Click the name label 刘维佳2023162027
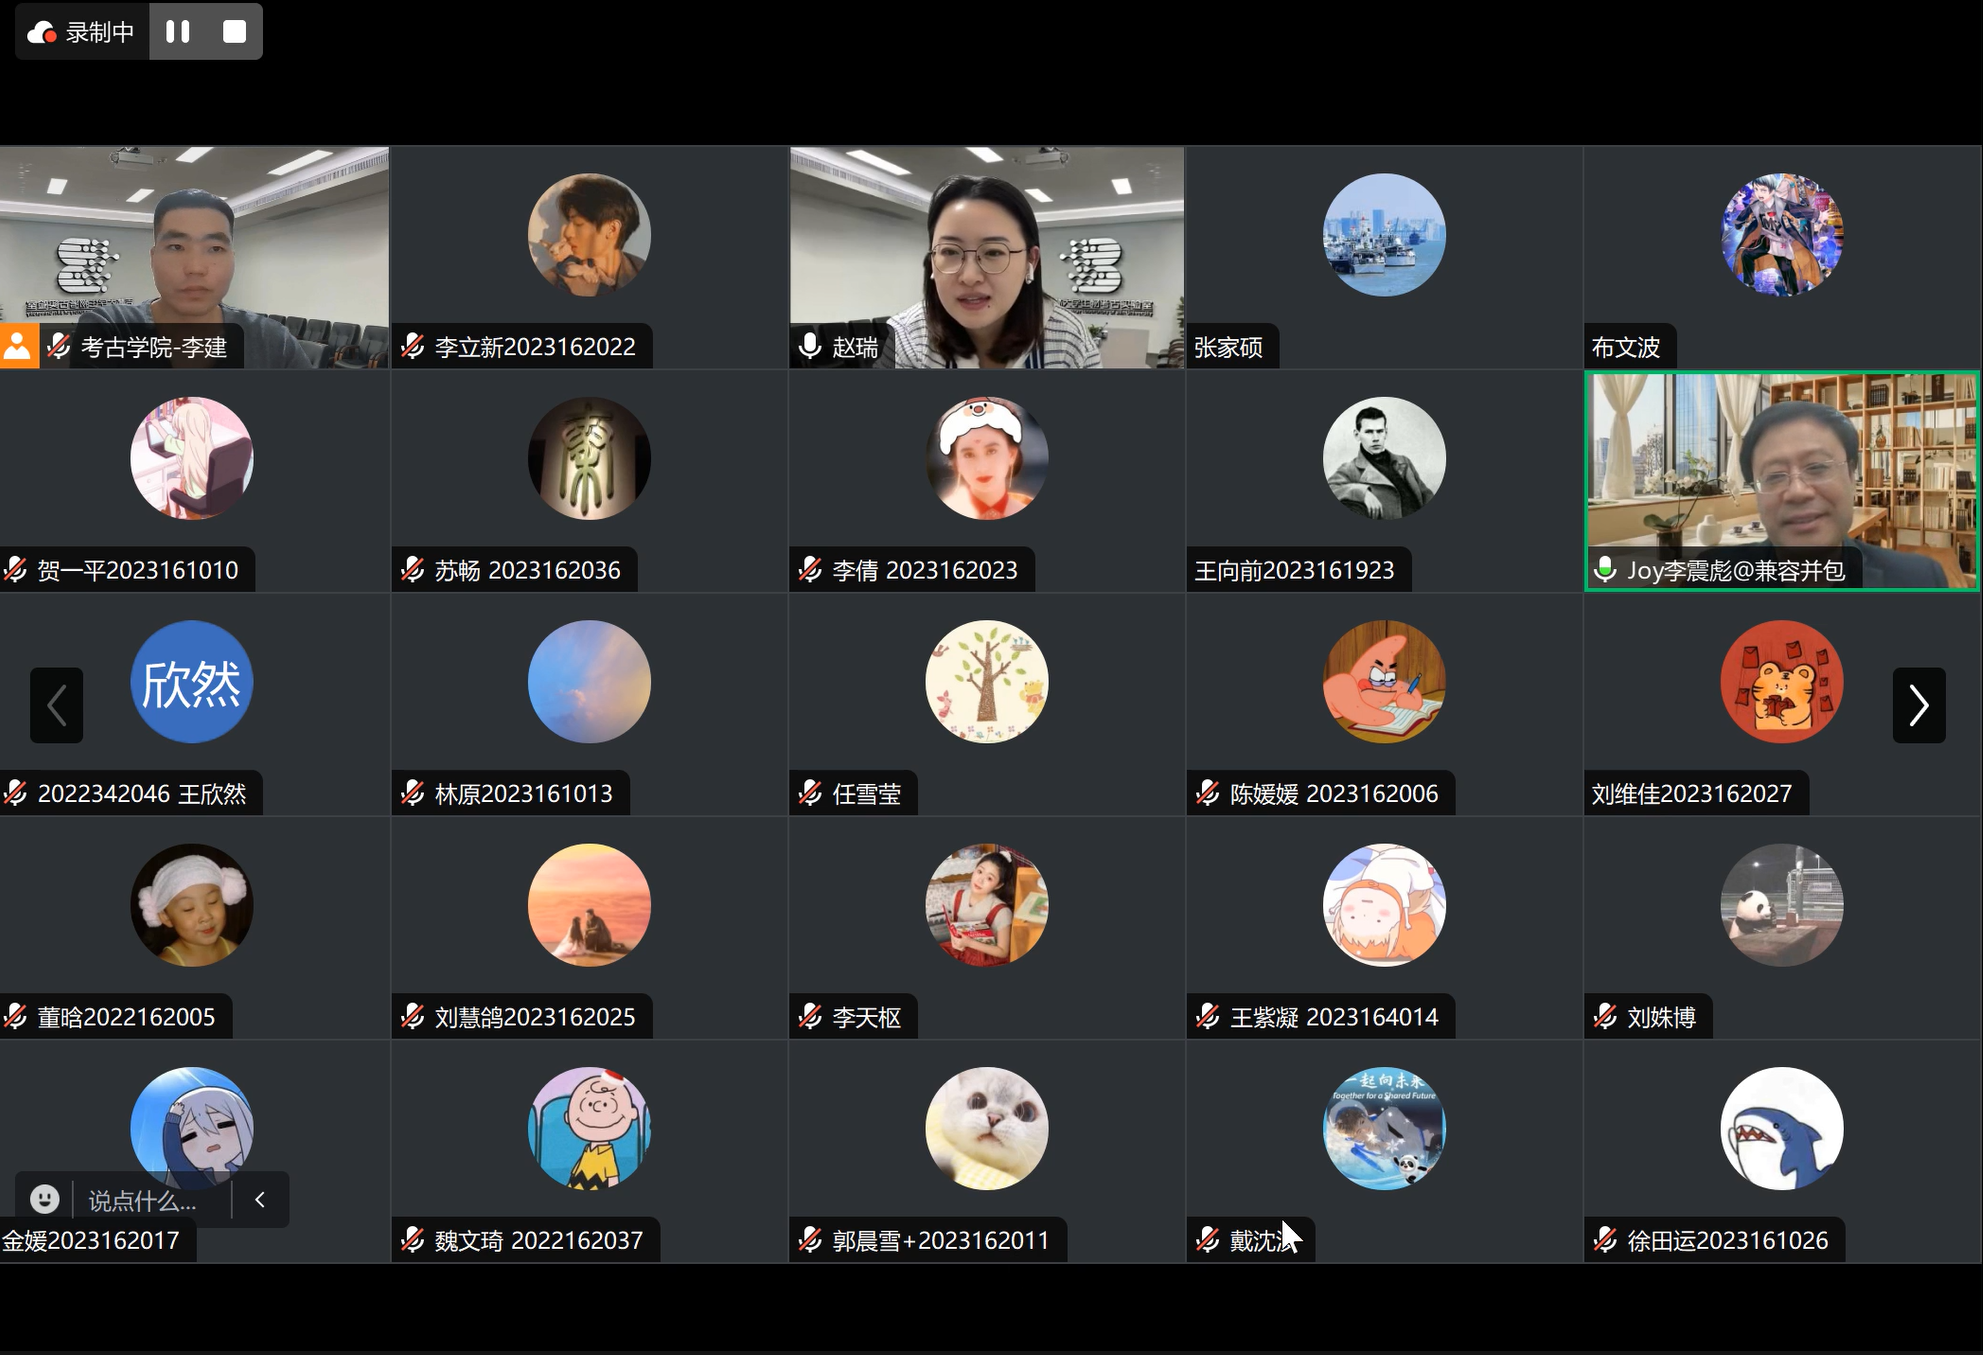The image size is (1983, 1355). (1691, 793)
